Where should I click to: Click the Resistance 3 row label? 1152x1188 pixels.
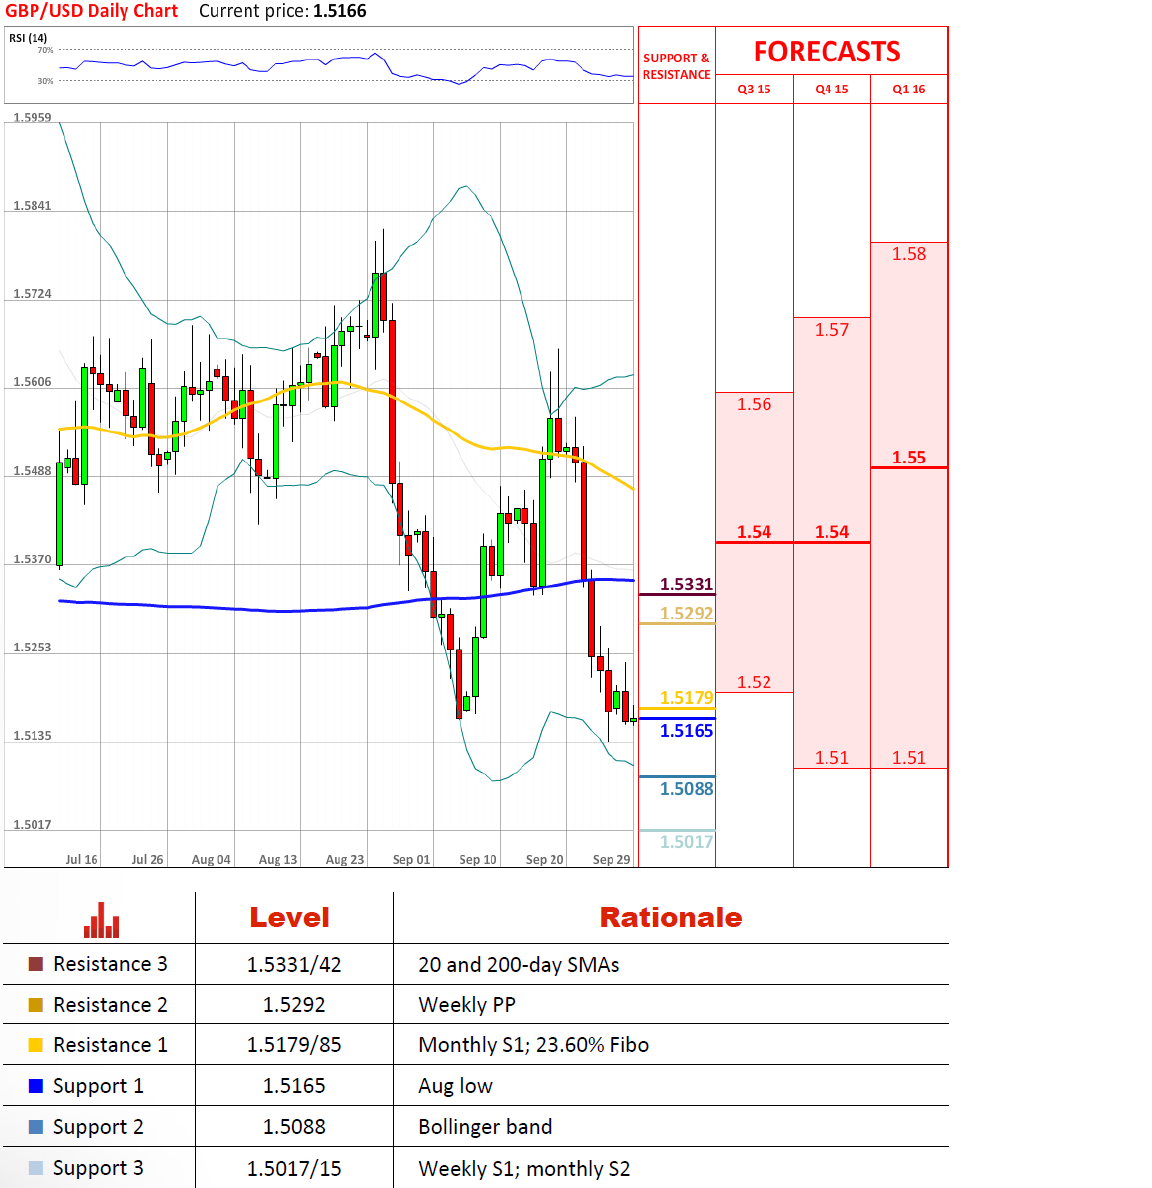tap(110, 964)
